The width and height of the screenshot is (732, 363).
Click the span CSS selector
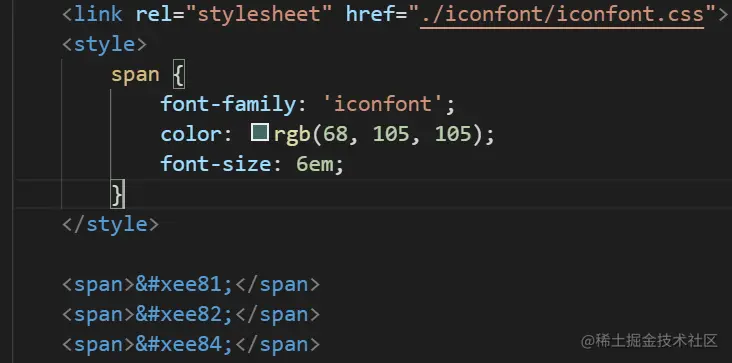pyautogui.click(x=135, y=75)
